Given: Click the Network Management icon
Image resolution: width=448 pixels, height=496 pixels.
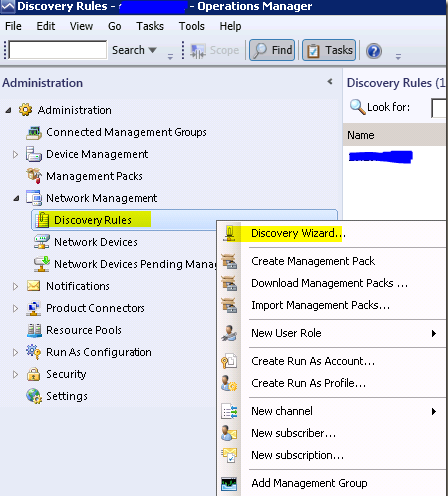Looking at the screenshot, I should coord(34,198).
